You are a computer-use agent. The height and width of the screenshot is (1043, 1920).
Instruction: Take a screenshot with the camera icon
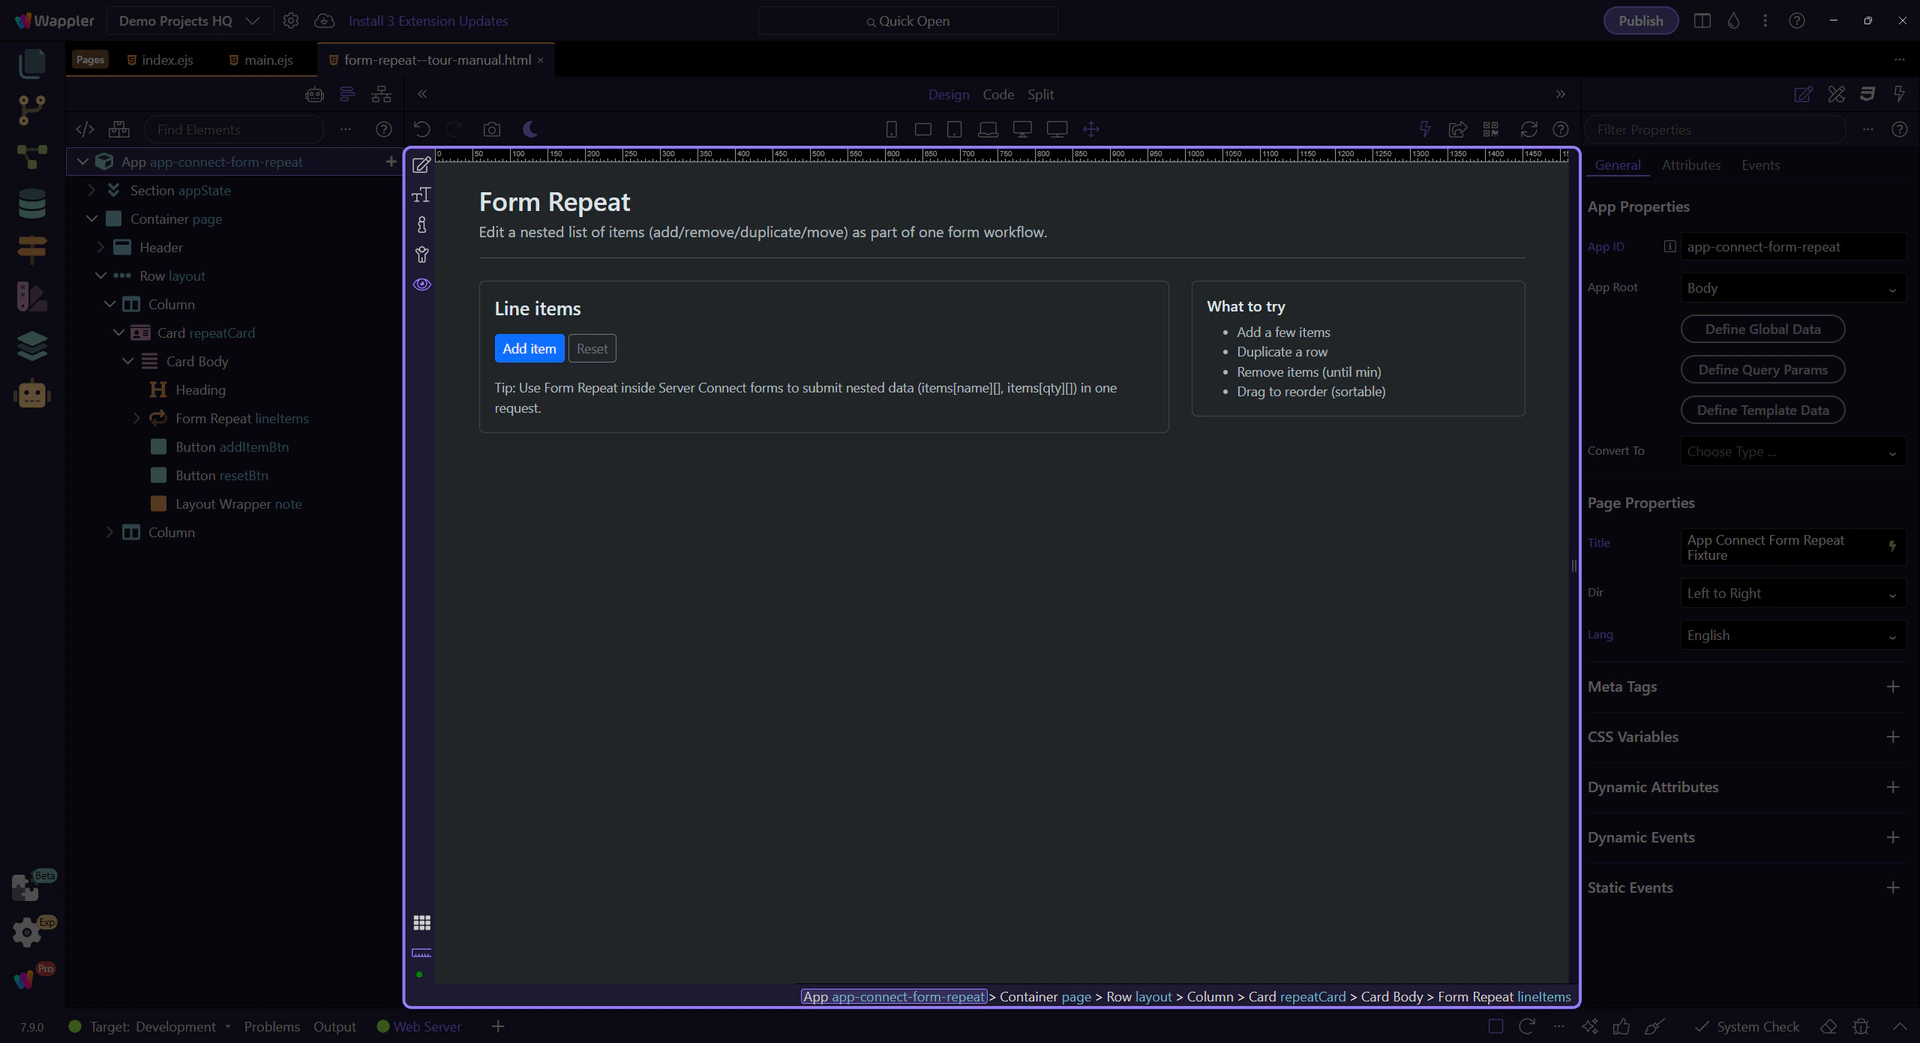[491, 129]
